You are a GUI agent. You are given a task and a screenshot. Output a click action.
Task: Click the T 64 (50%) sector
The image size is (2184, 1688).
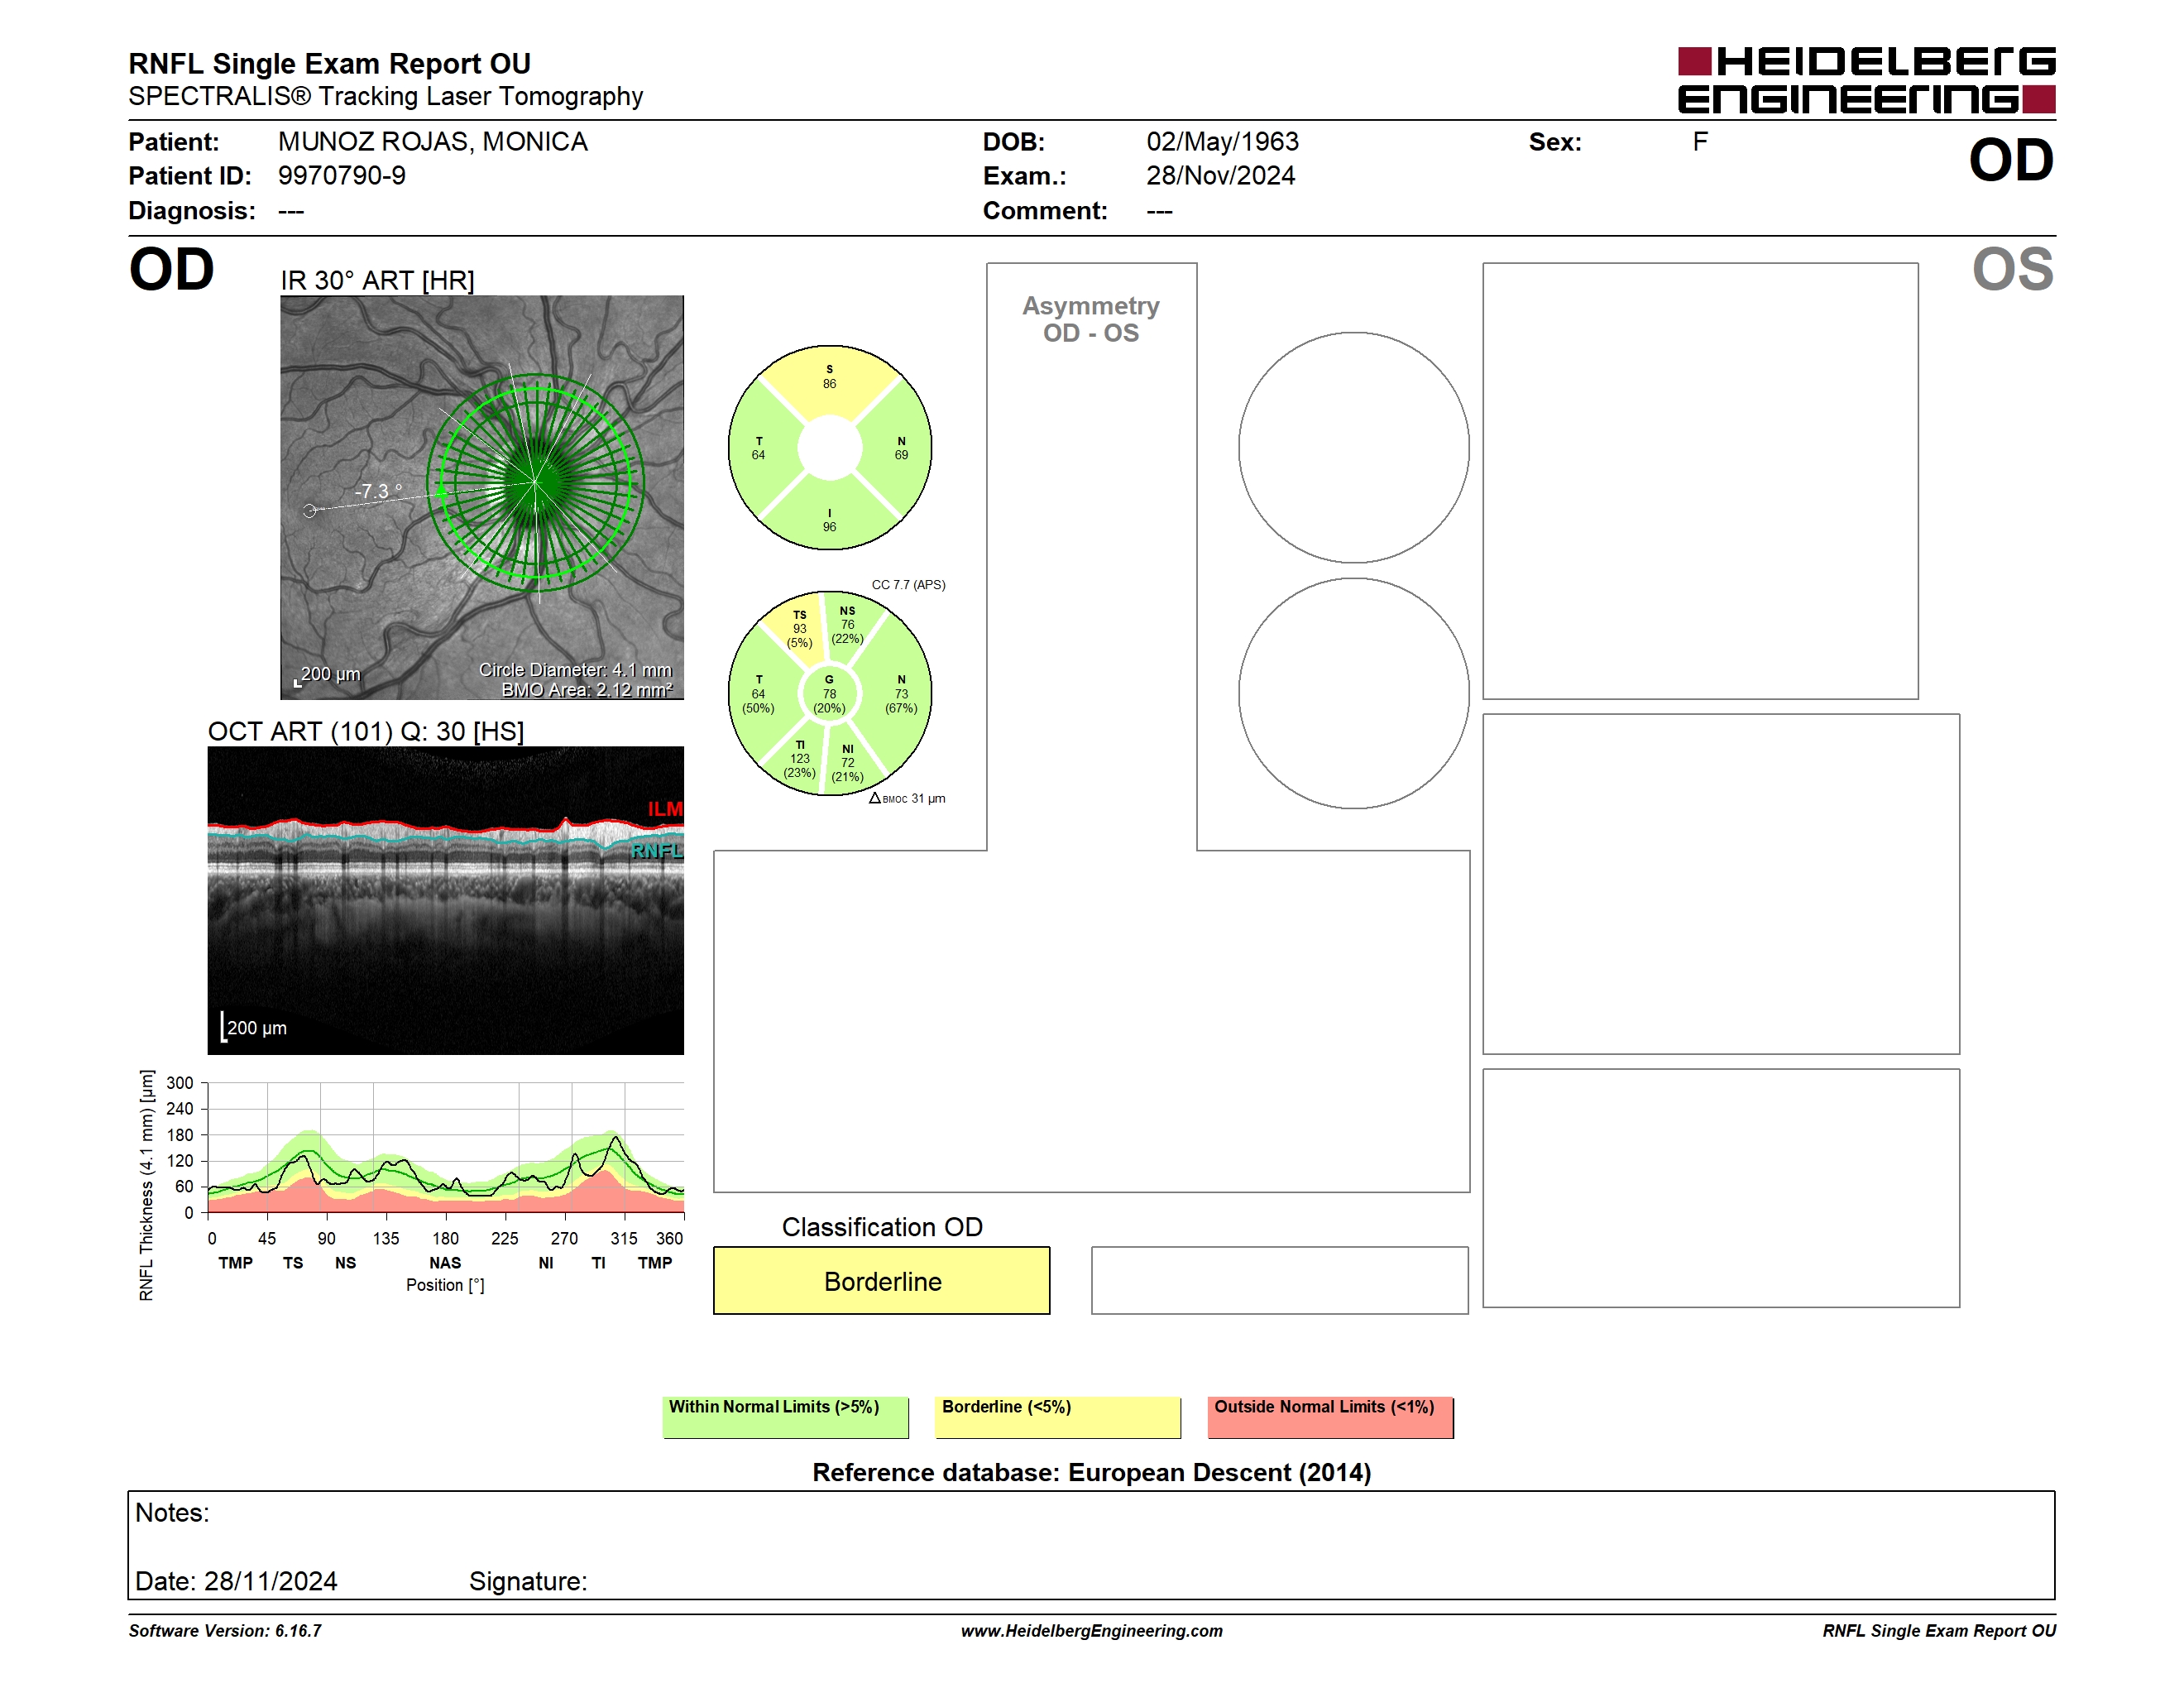760,693
